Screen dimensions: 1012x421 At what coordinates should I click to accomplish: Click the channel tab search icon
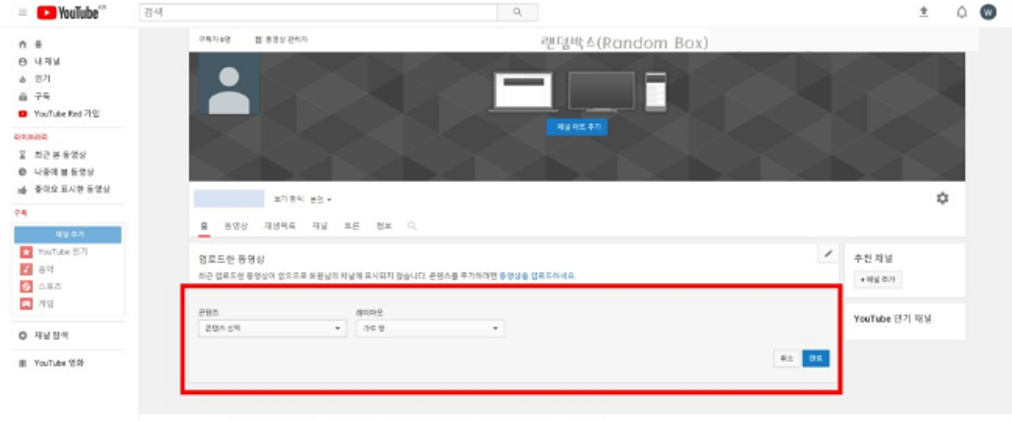(412, 226)
